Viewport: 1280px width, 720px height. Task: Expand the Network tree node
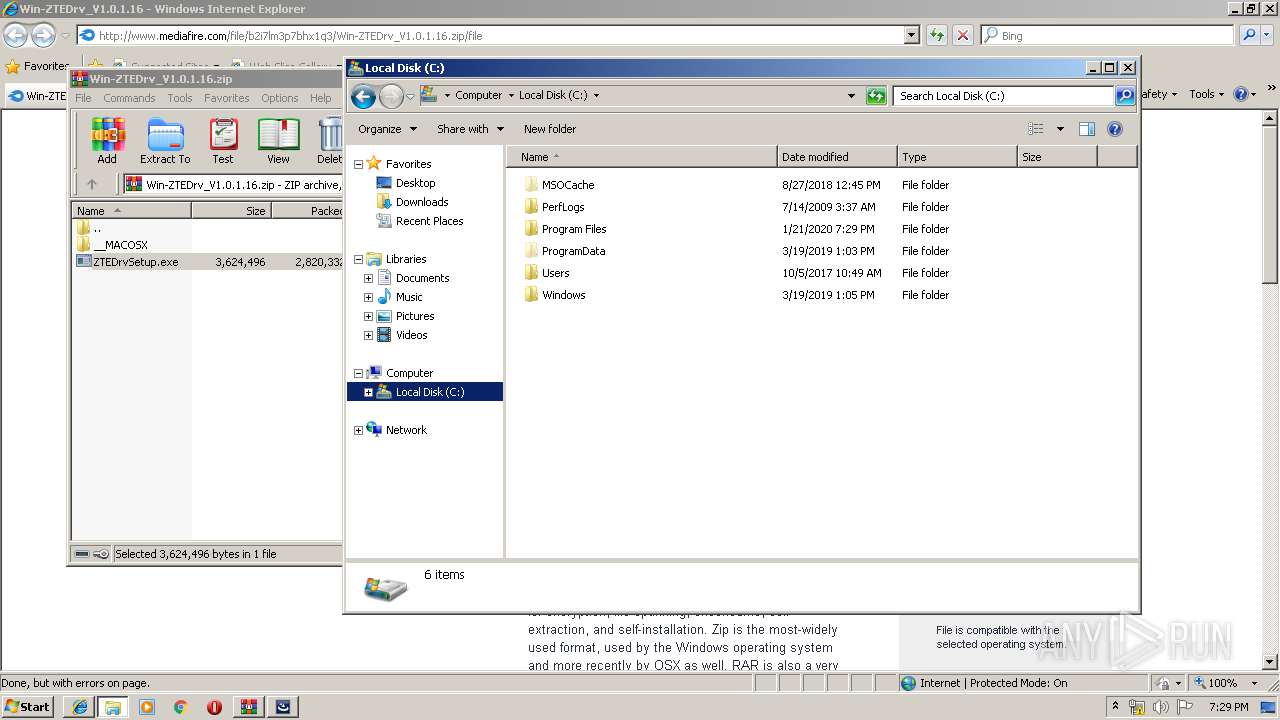(358, 430)
